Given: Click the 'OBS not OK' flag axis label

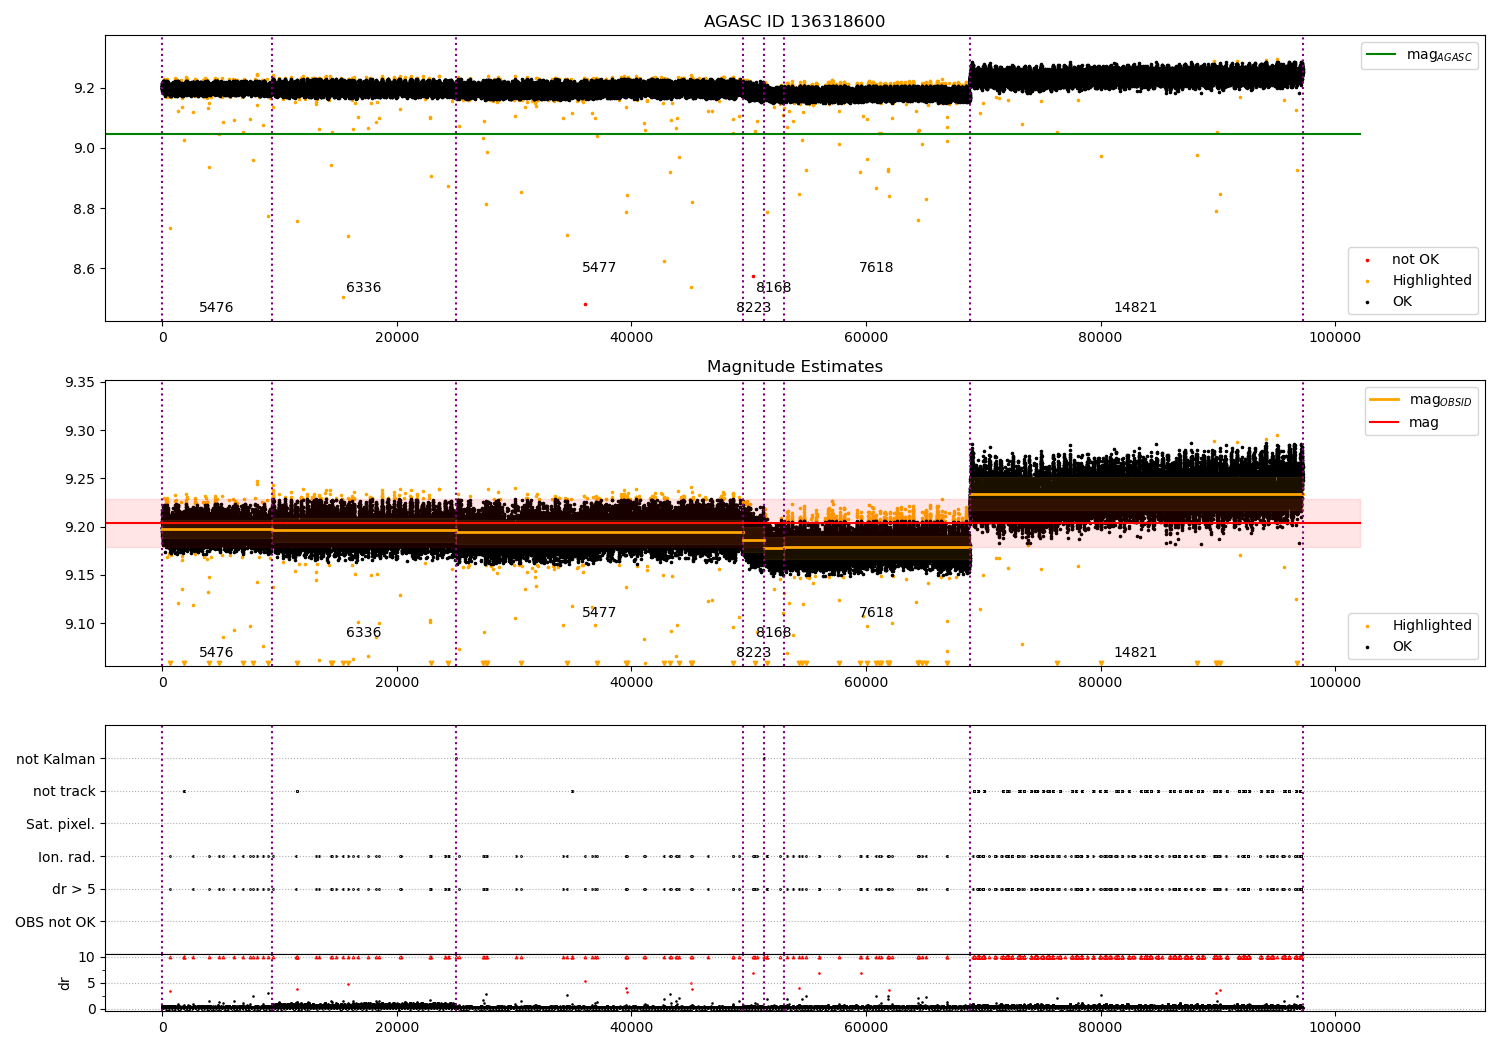Looking at the screenshot, I should pos(56,923).
